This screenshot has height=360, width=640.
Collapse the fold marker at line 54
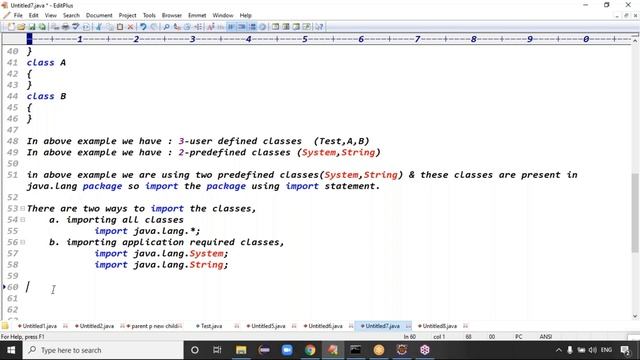22,220
